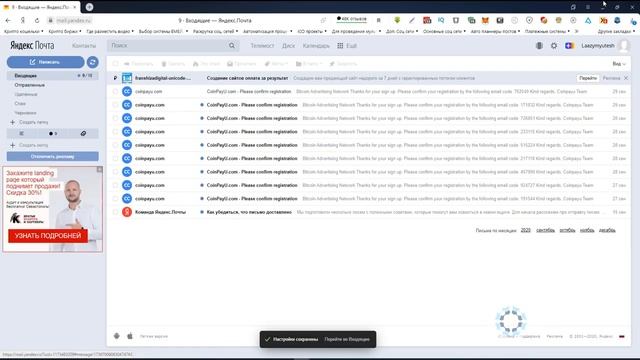Click the Отключить рекламу button

click(52, 156)
